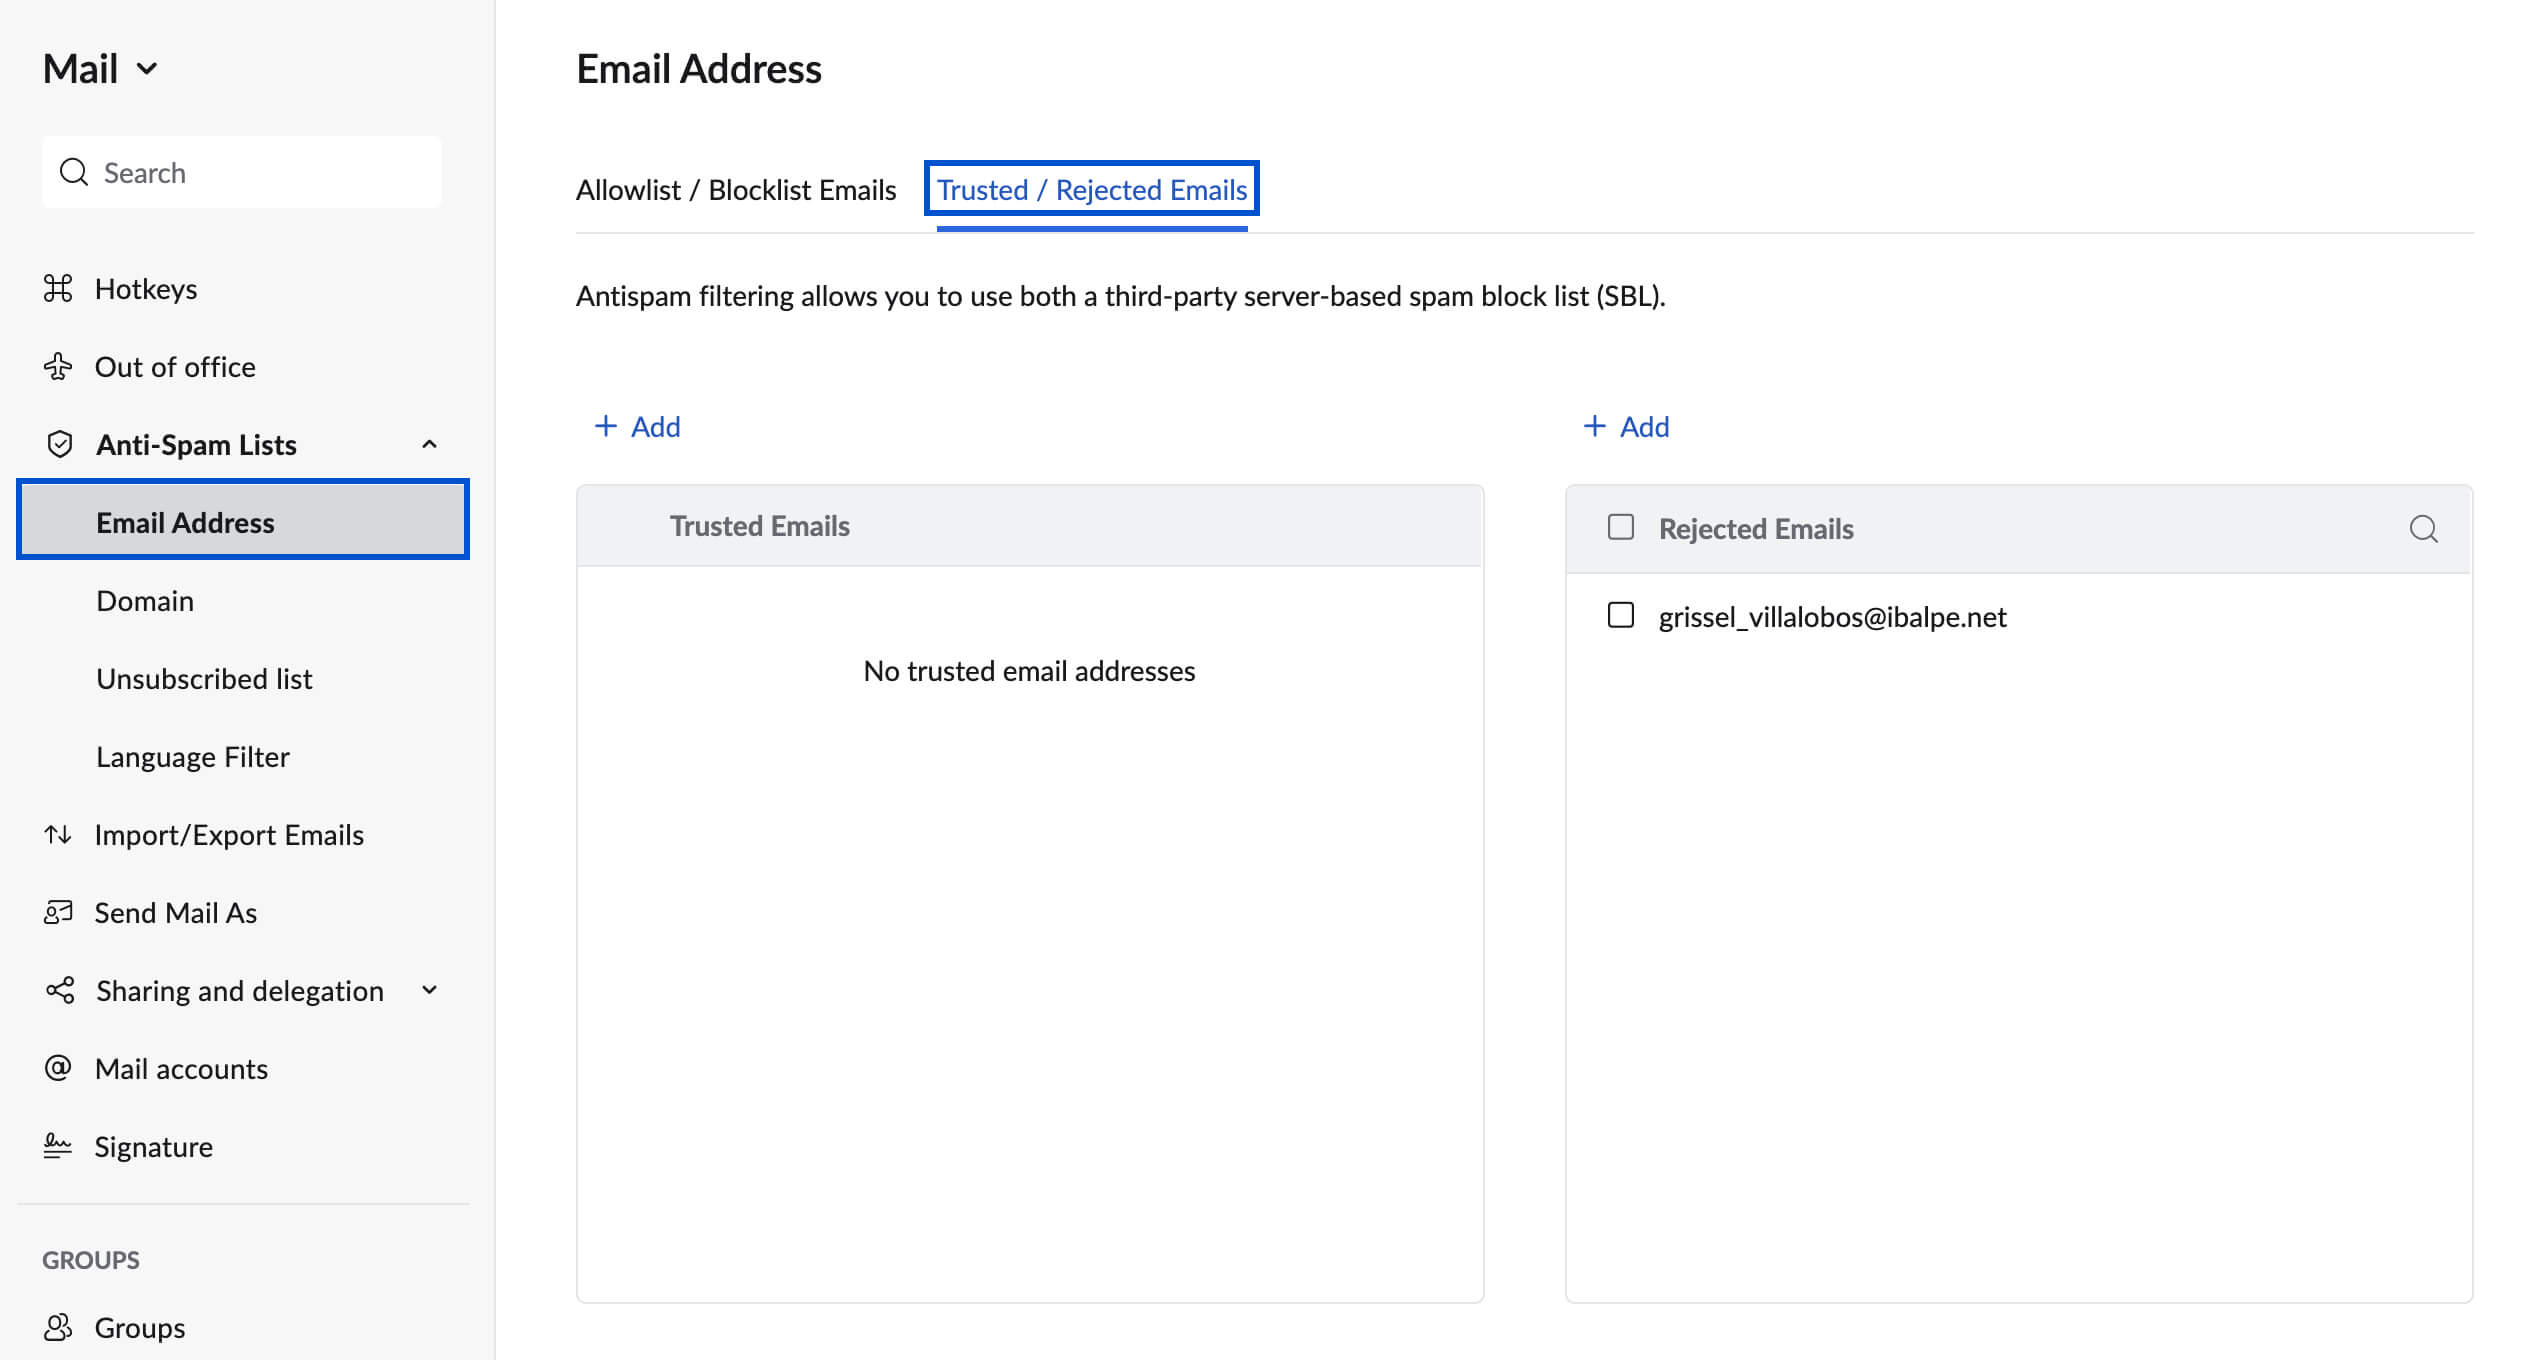Click the Out of Office airplane icon

pos(59,365)
